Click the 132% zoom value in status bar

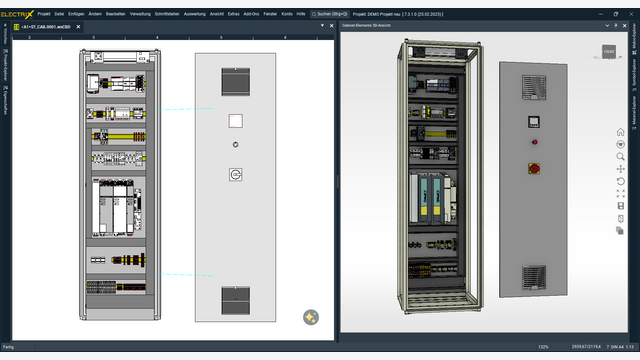point(543,347)
